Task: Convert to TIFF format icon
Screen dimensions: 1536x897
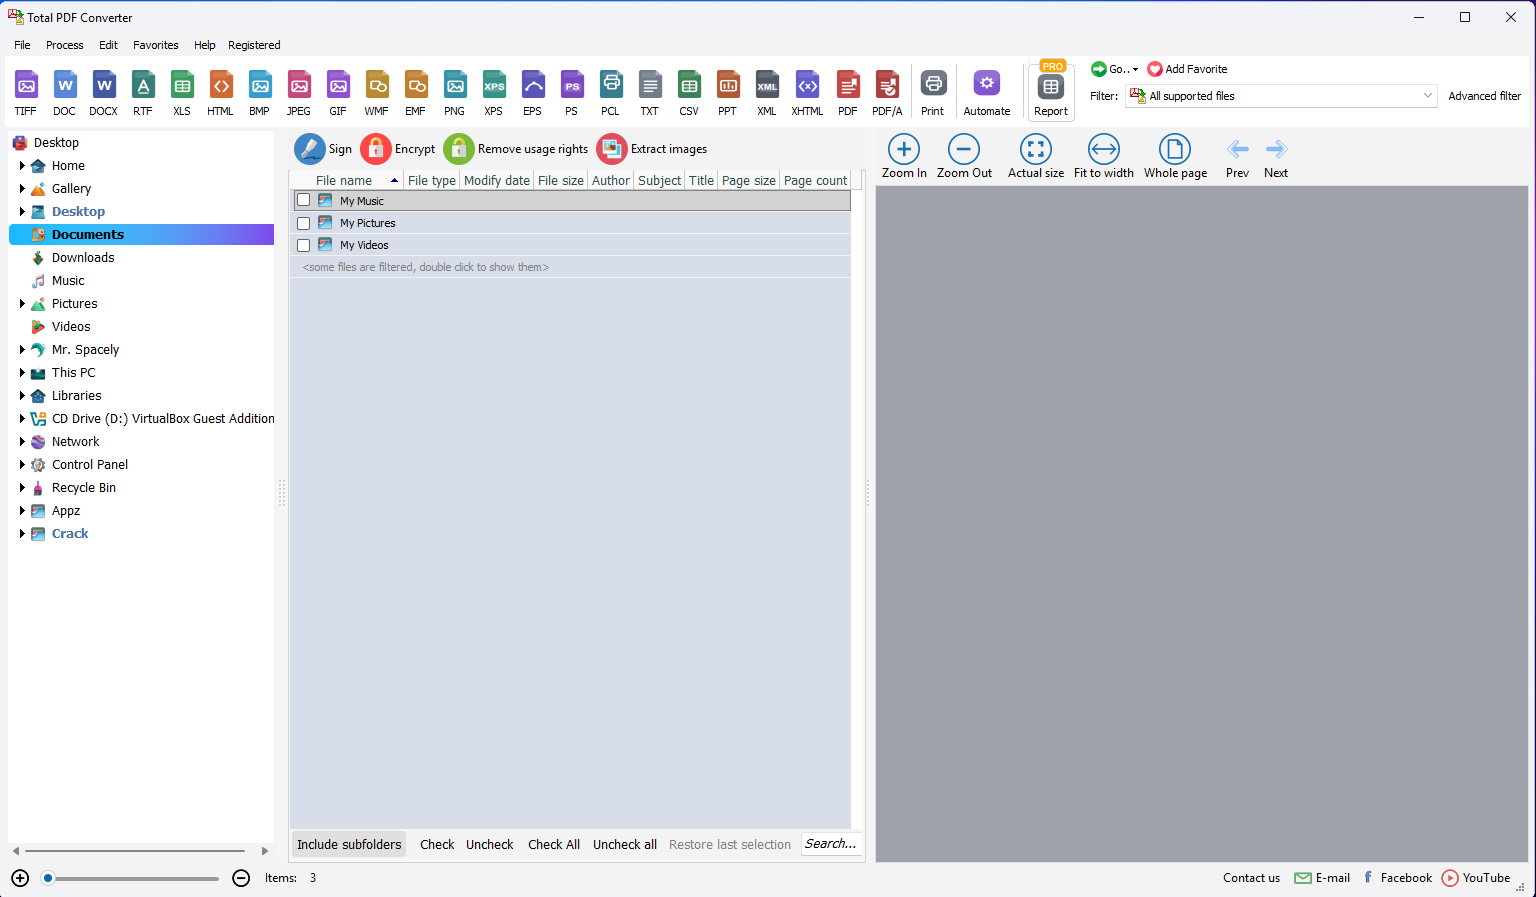Action: tap(26, 94)
